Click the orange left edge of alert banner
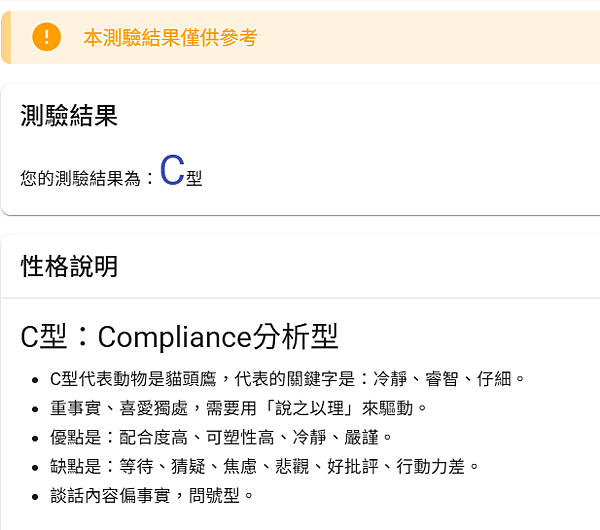The width and height of the screenshot is (600, 530). point(6,37)
